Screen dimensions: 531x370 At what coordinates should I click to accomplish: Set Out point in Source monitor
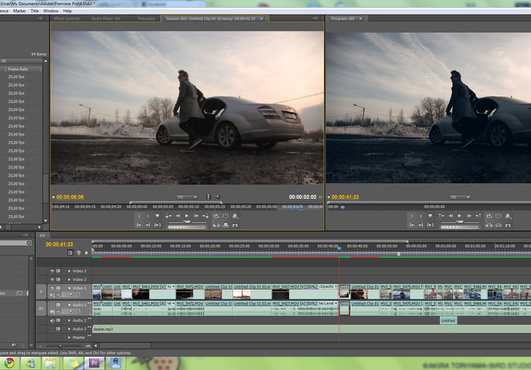[148, 216]
